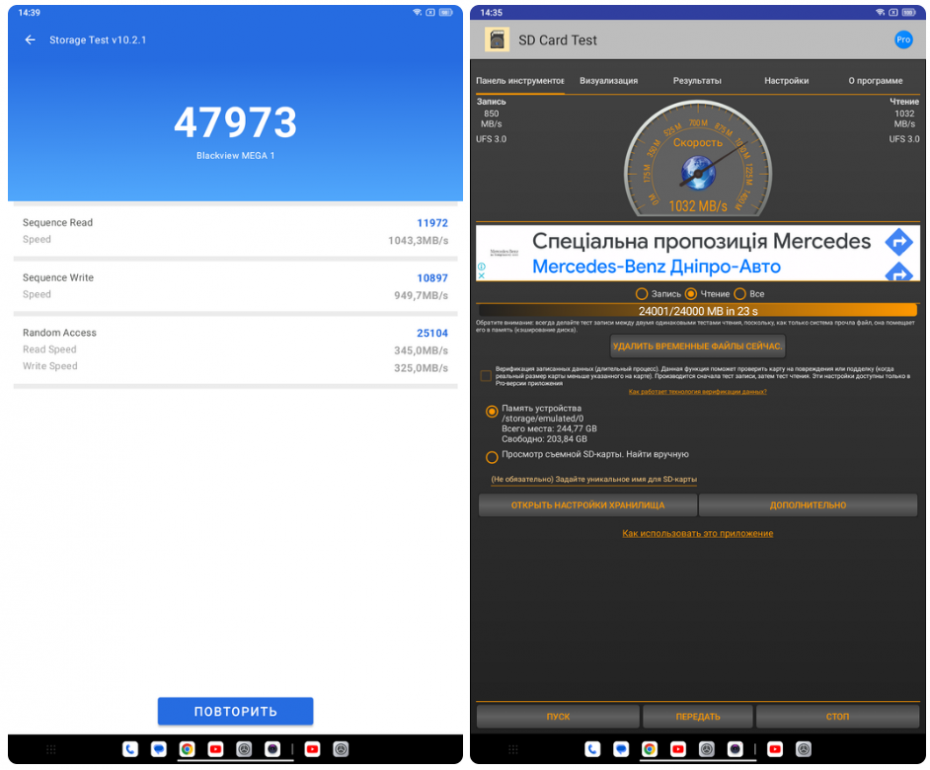Switch to the Визуализация tab

(608, 81)
